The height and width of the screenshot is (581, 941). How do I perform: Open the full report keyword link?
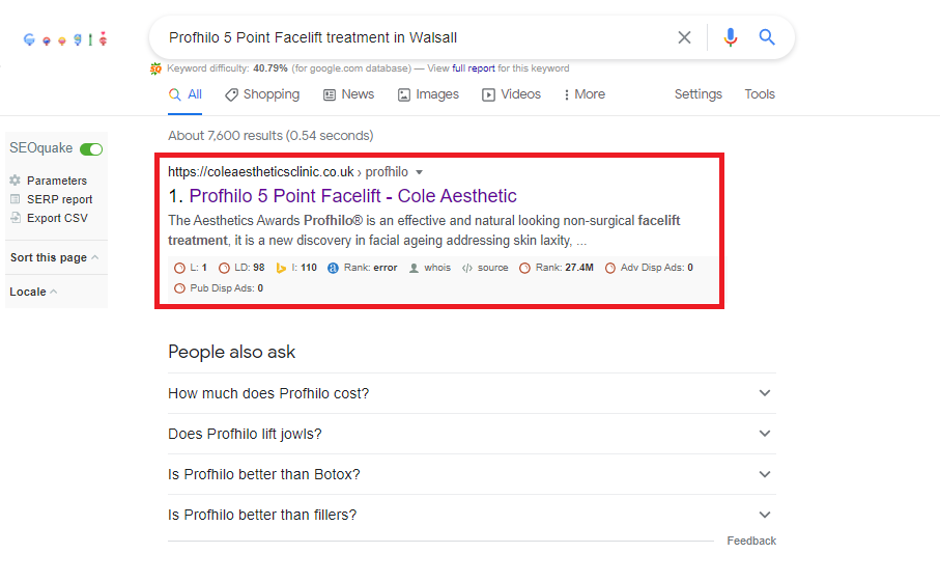474,68
